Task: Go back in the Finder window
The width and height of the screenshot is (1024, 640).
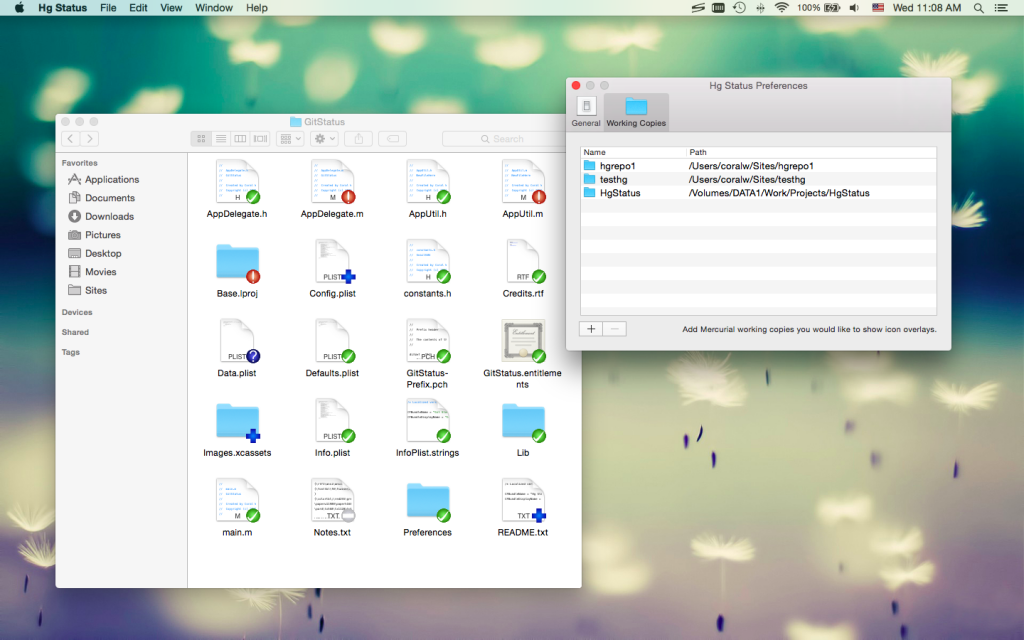Action: point(71,138)
